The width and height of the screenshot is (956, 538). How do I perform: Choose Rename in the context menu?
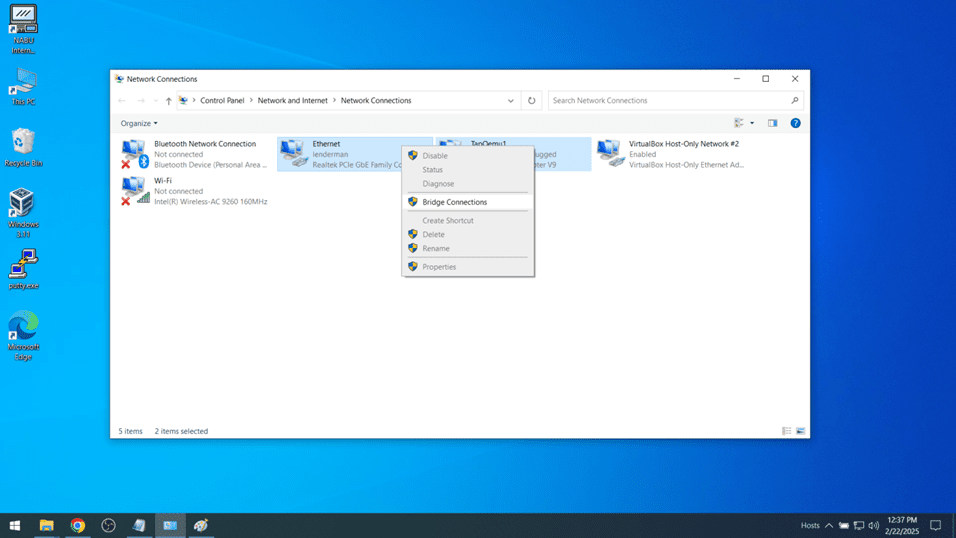[x=468, y=248]
